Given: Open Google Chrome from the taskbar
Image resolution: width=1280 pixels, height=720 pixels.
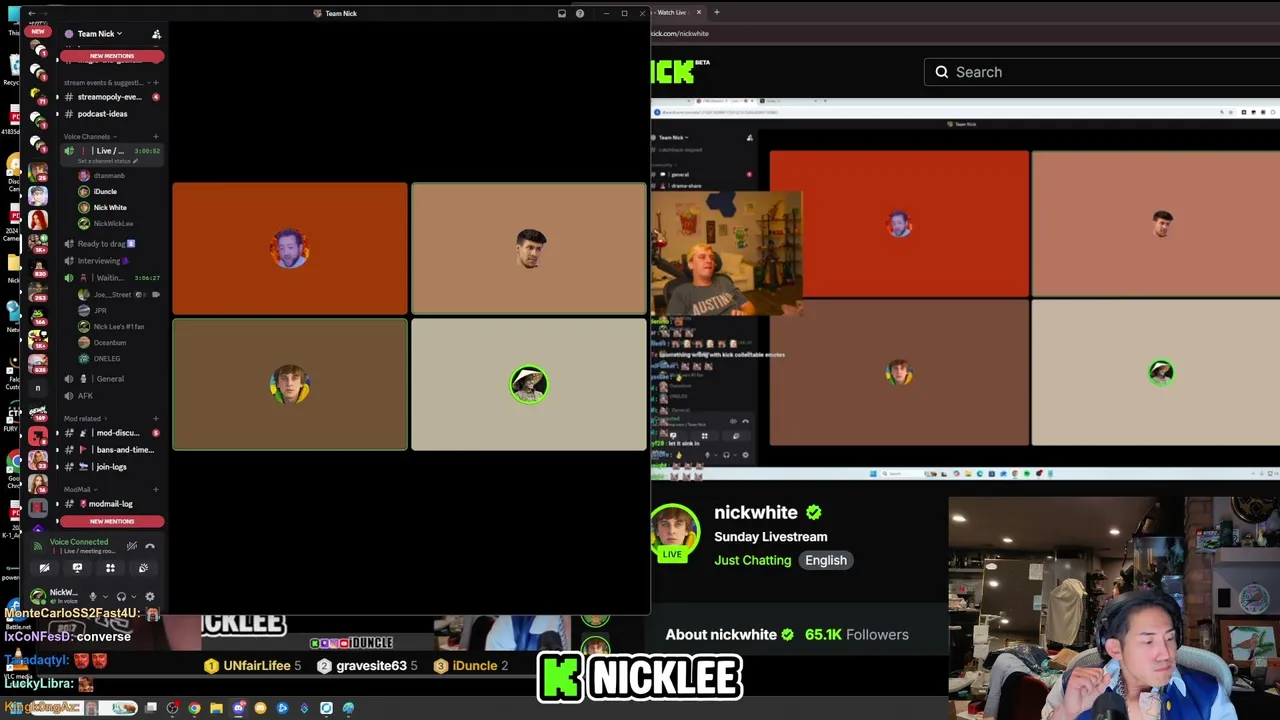Looking at the screenshot, I should [194, 708].
